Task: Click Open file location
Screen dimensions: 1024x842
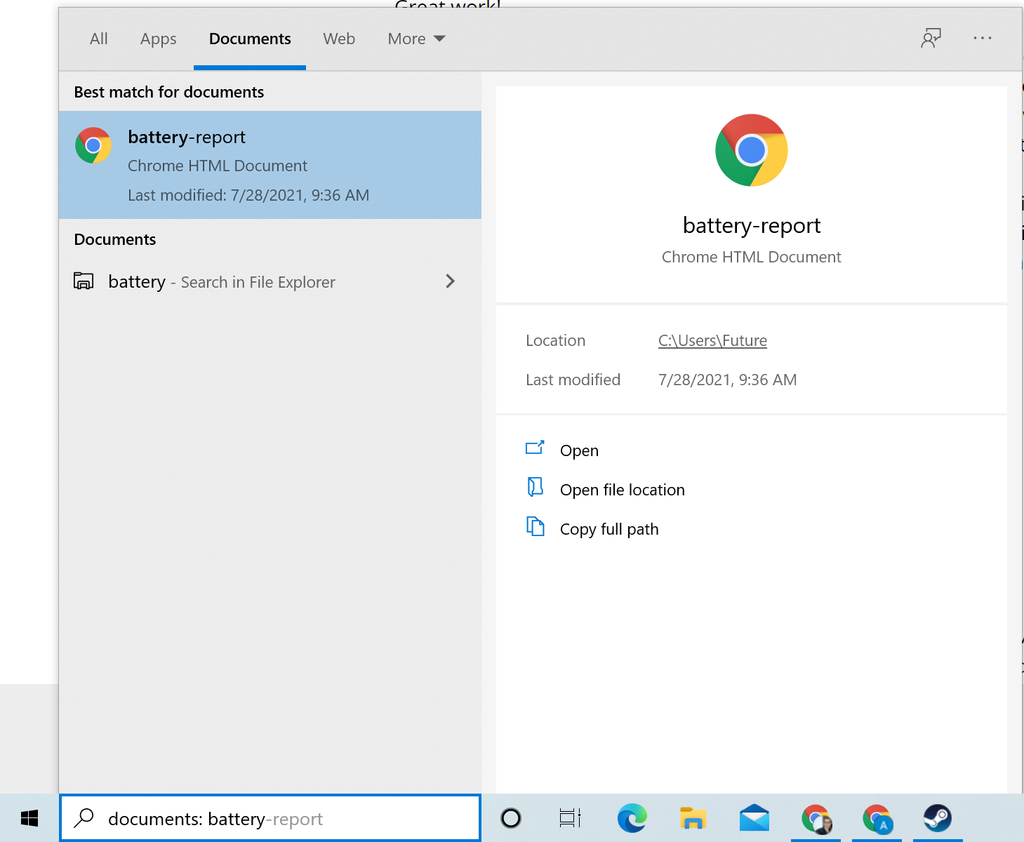Action: pyautogui.click(x=622, y=489)
